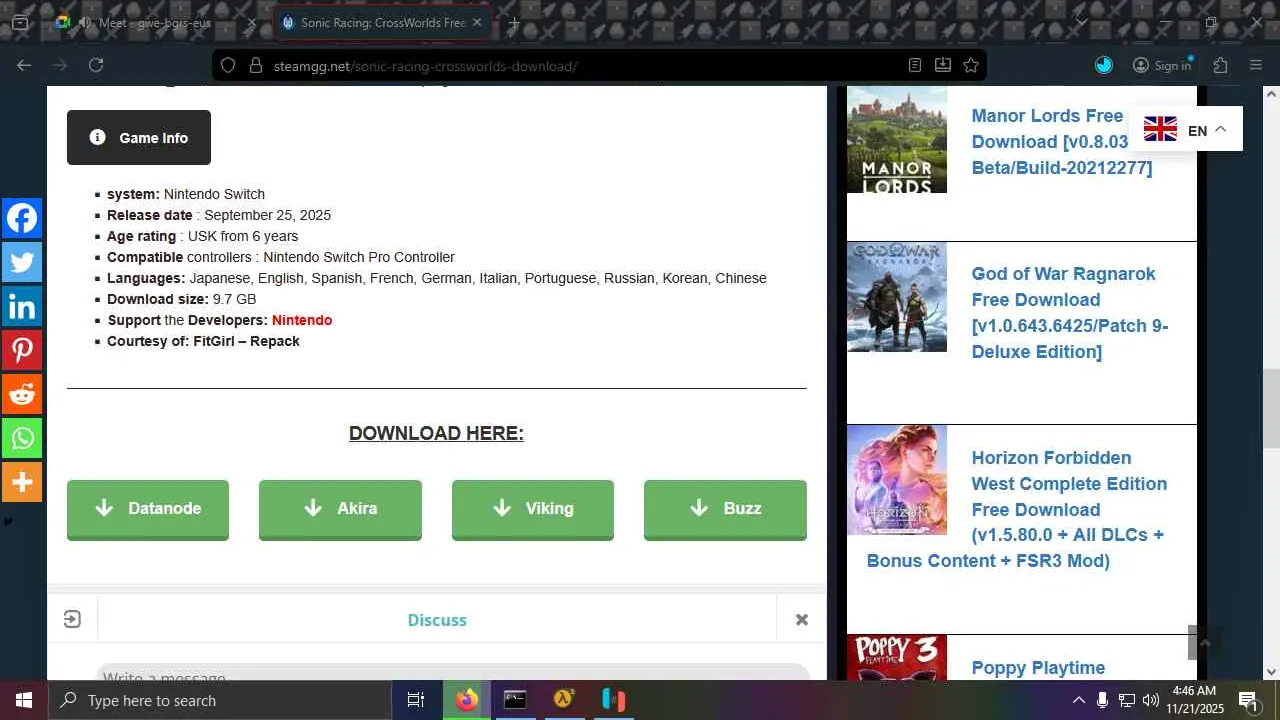Share page via WhatsApp
Screen dimensions: 1280x720
(21, 438)
